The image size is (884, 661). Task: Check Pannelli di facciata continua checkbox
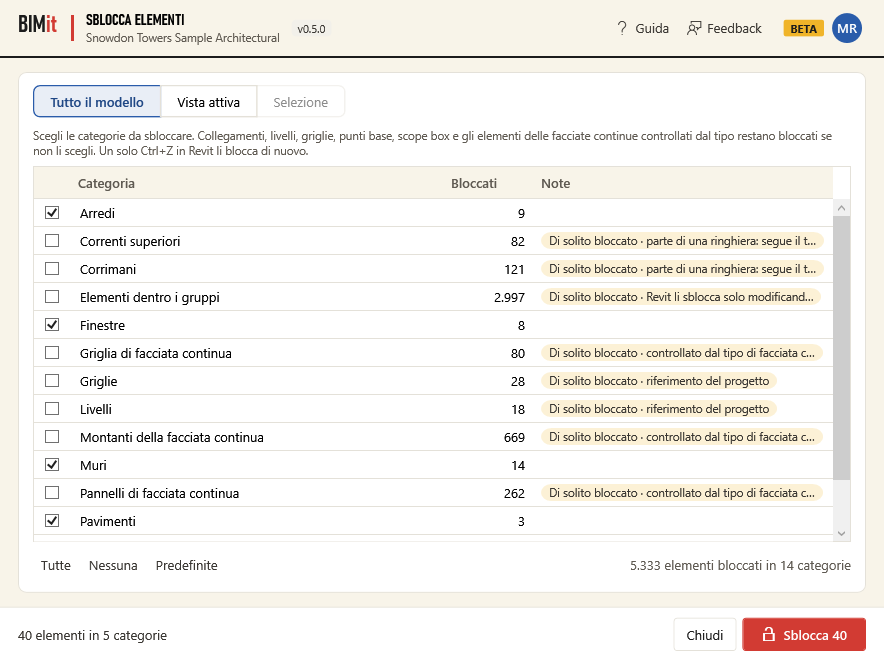pyautogui.click(x=52, y=493)
